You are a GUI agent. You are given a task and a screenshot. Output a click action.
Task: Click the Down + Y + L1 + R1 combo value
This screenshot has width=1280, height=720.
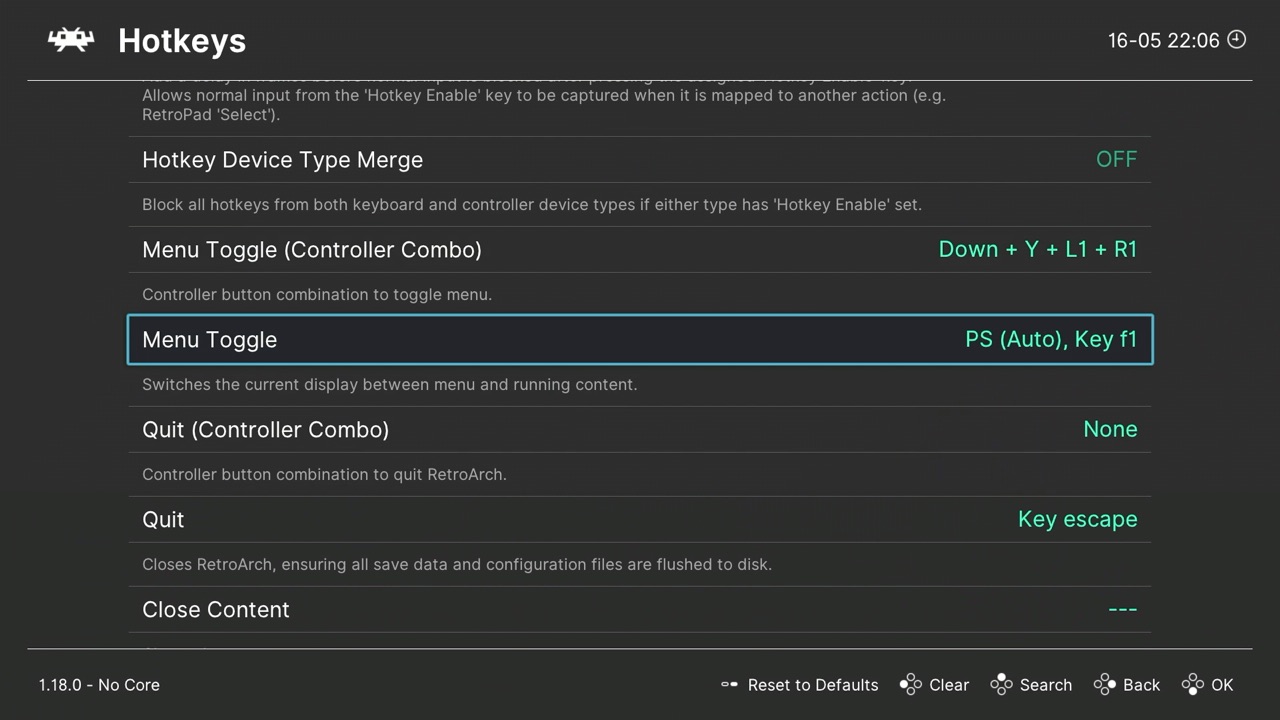coord(1038,249)
